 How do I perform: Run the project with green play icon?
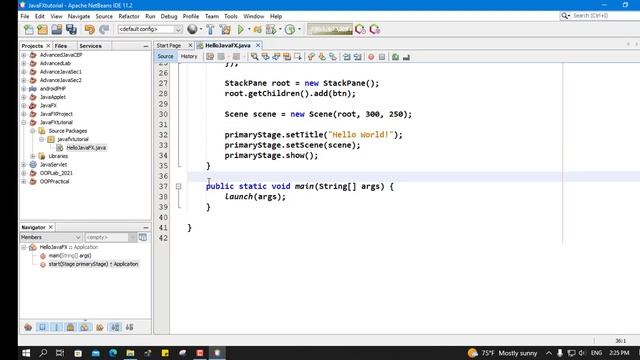(x=241, y=29)
